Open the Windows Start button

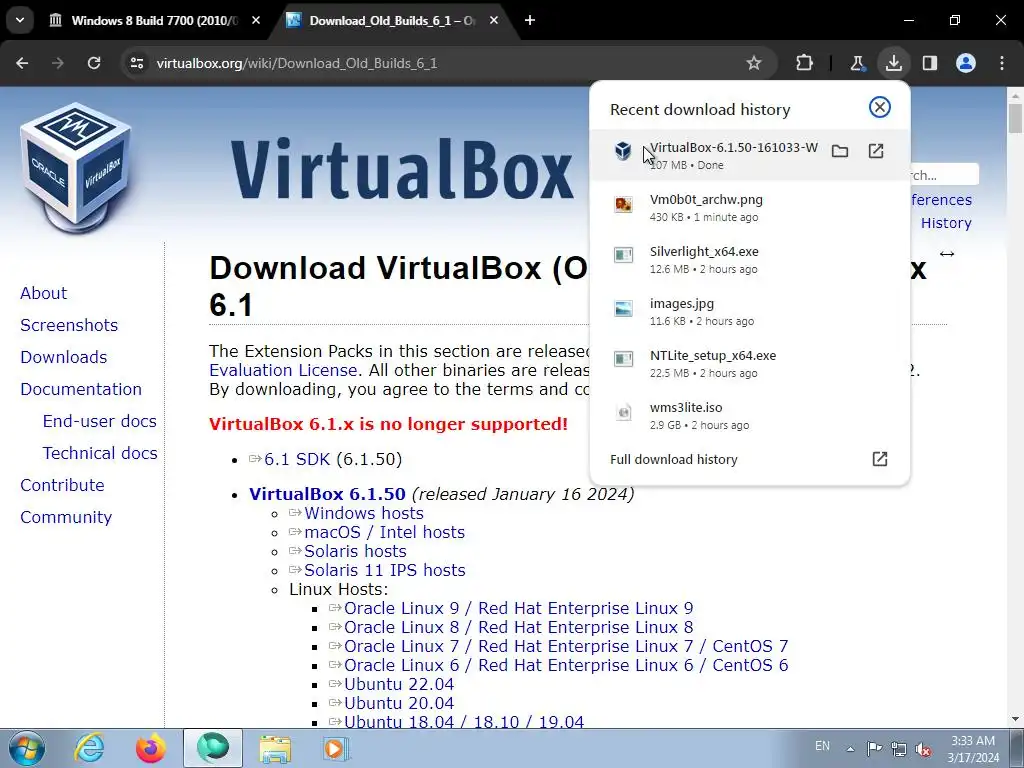[x=27, y=748]
